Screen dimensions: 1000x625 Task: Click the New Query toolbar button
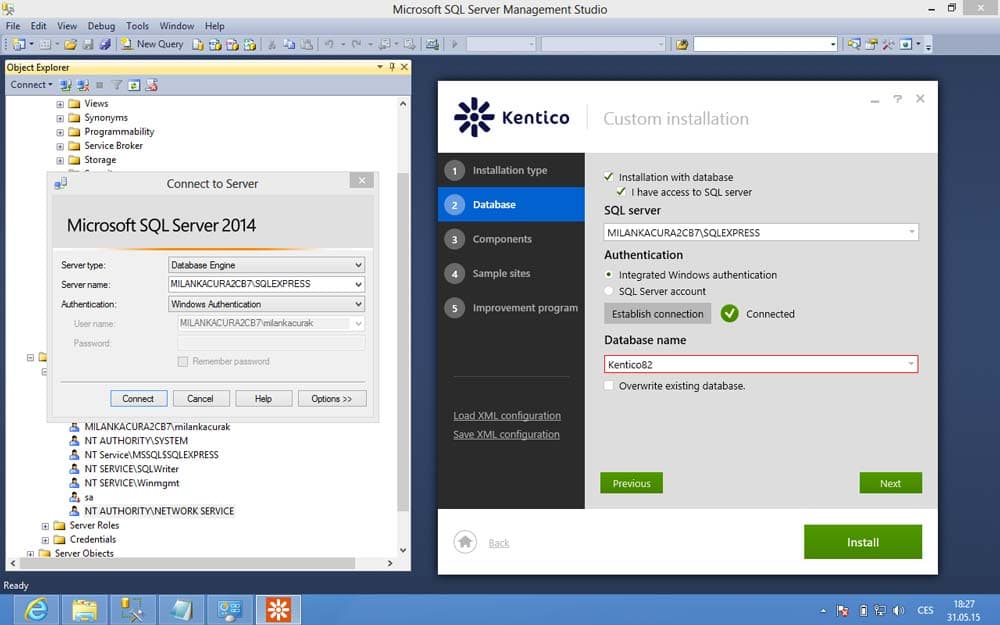[152, 44]
